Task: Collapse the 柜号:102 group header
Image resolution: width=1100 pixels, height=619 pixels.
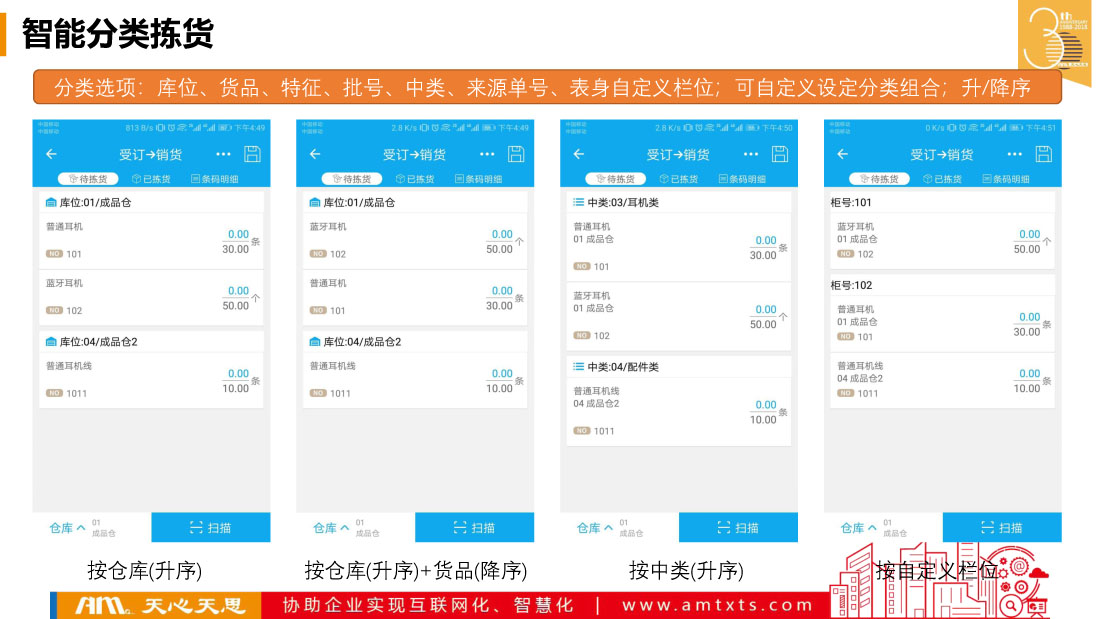Action: coord(942,285)
